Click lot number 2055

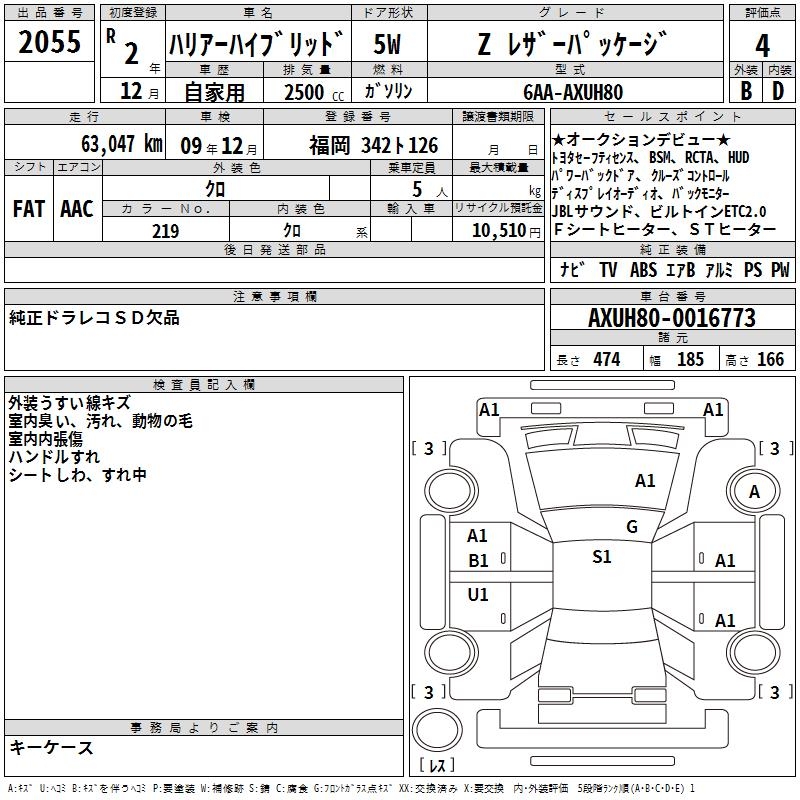(x=49, y=42)
